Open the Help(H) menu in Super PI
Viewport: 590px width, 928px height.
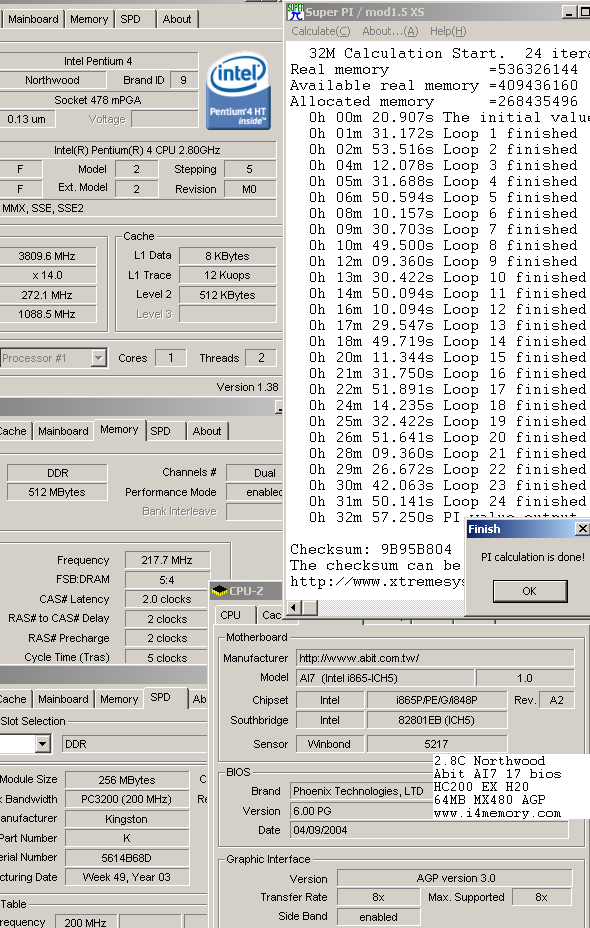(448, 31)
